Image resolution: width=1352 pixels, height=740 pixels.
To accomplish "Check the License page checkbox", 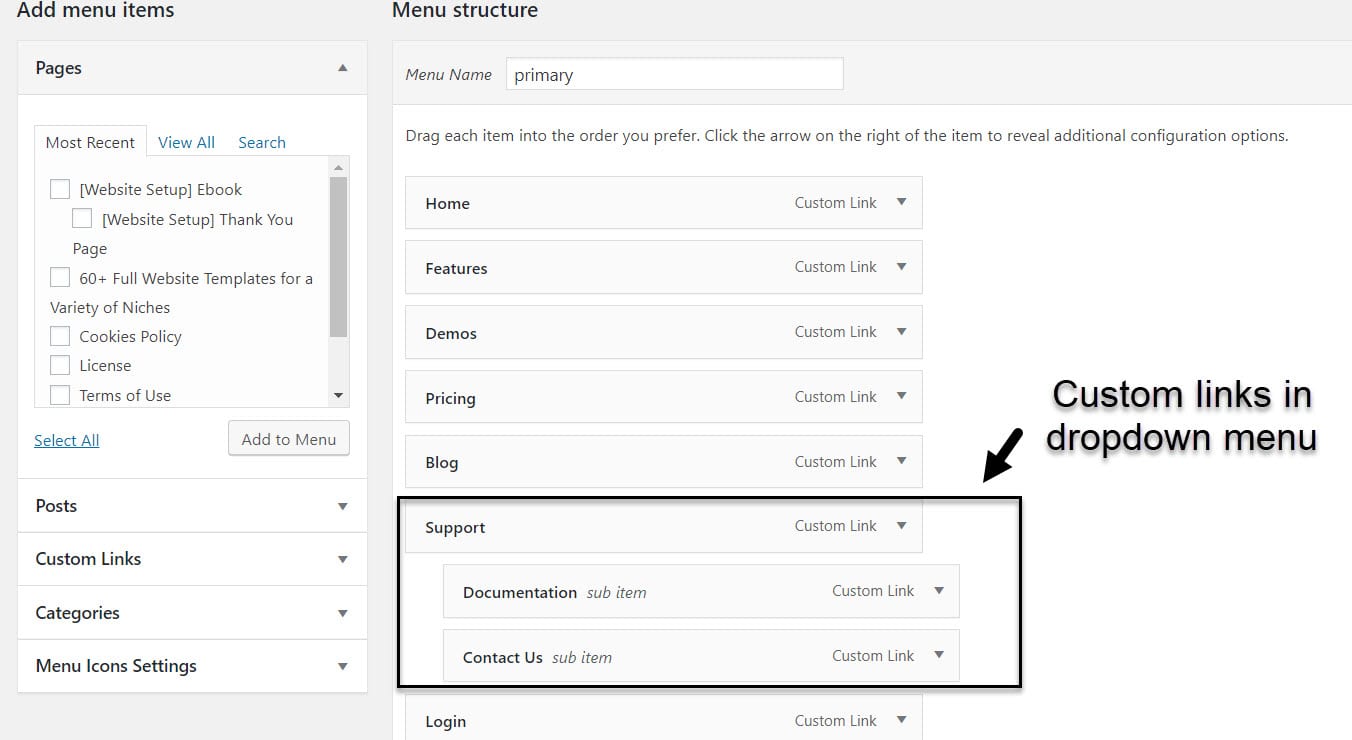I will pyautogui.click(x=60, y=365).
